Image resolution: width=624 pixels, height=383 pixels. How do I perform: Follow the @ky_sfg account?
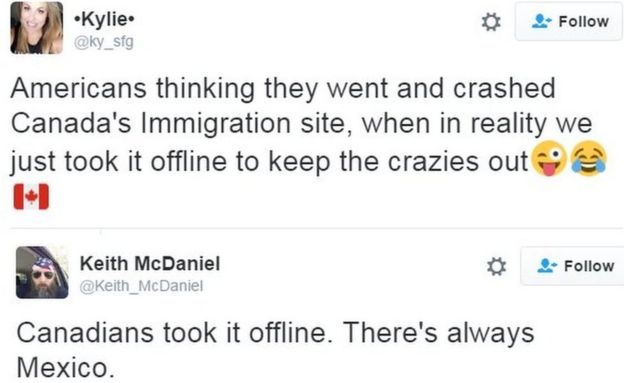click(569, 21)
